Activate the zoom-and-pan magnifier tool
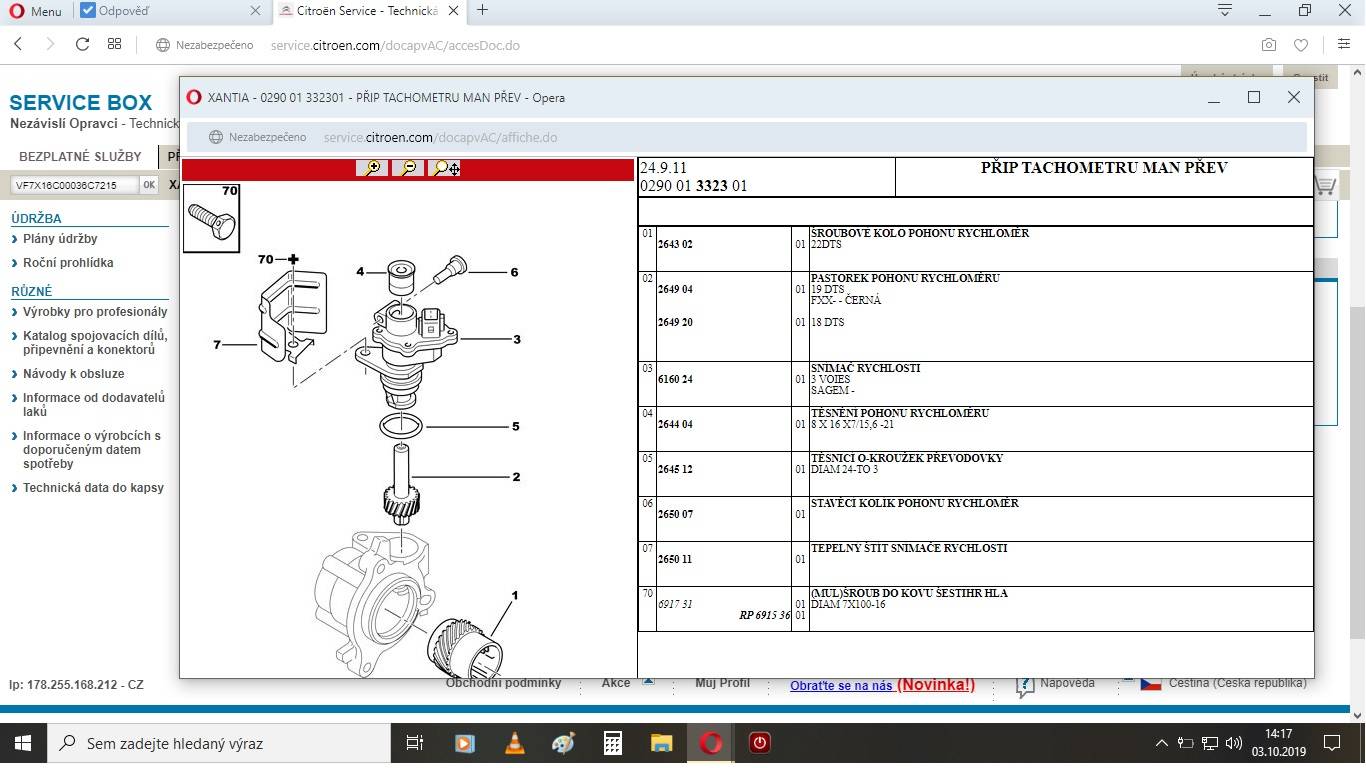1366x768 pixels. tap(444, 168)
